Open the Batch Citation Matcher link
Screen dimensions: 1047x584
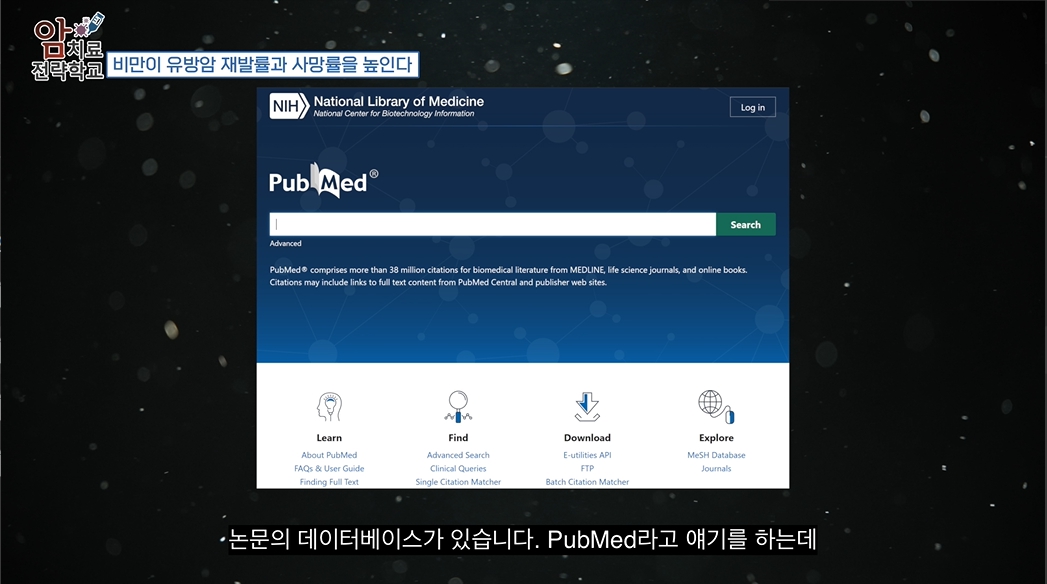point(587,482)
